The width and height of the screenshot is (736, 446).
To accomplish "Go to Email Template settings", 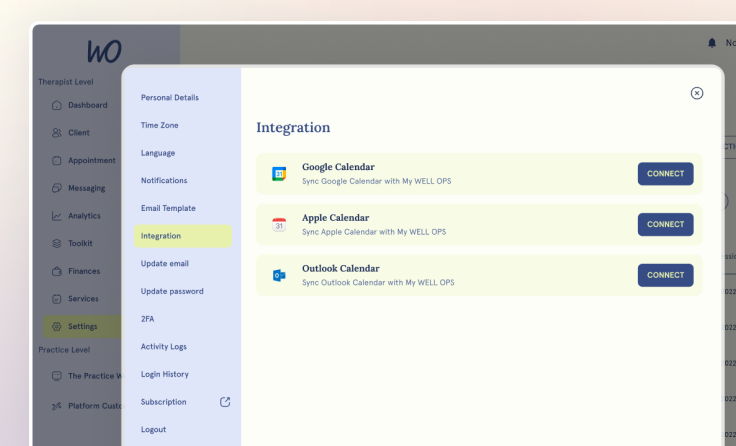I will [168, 208].
